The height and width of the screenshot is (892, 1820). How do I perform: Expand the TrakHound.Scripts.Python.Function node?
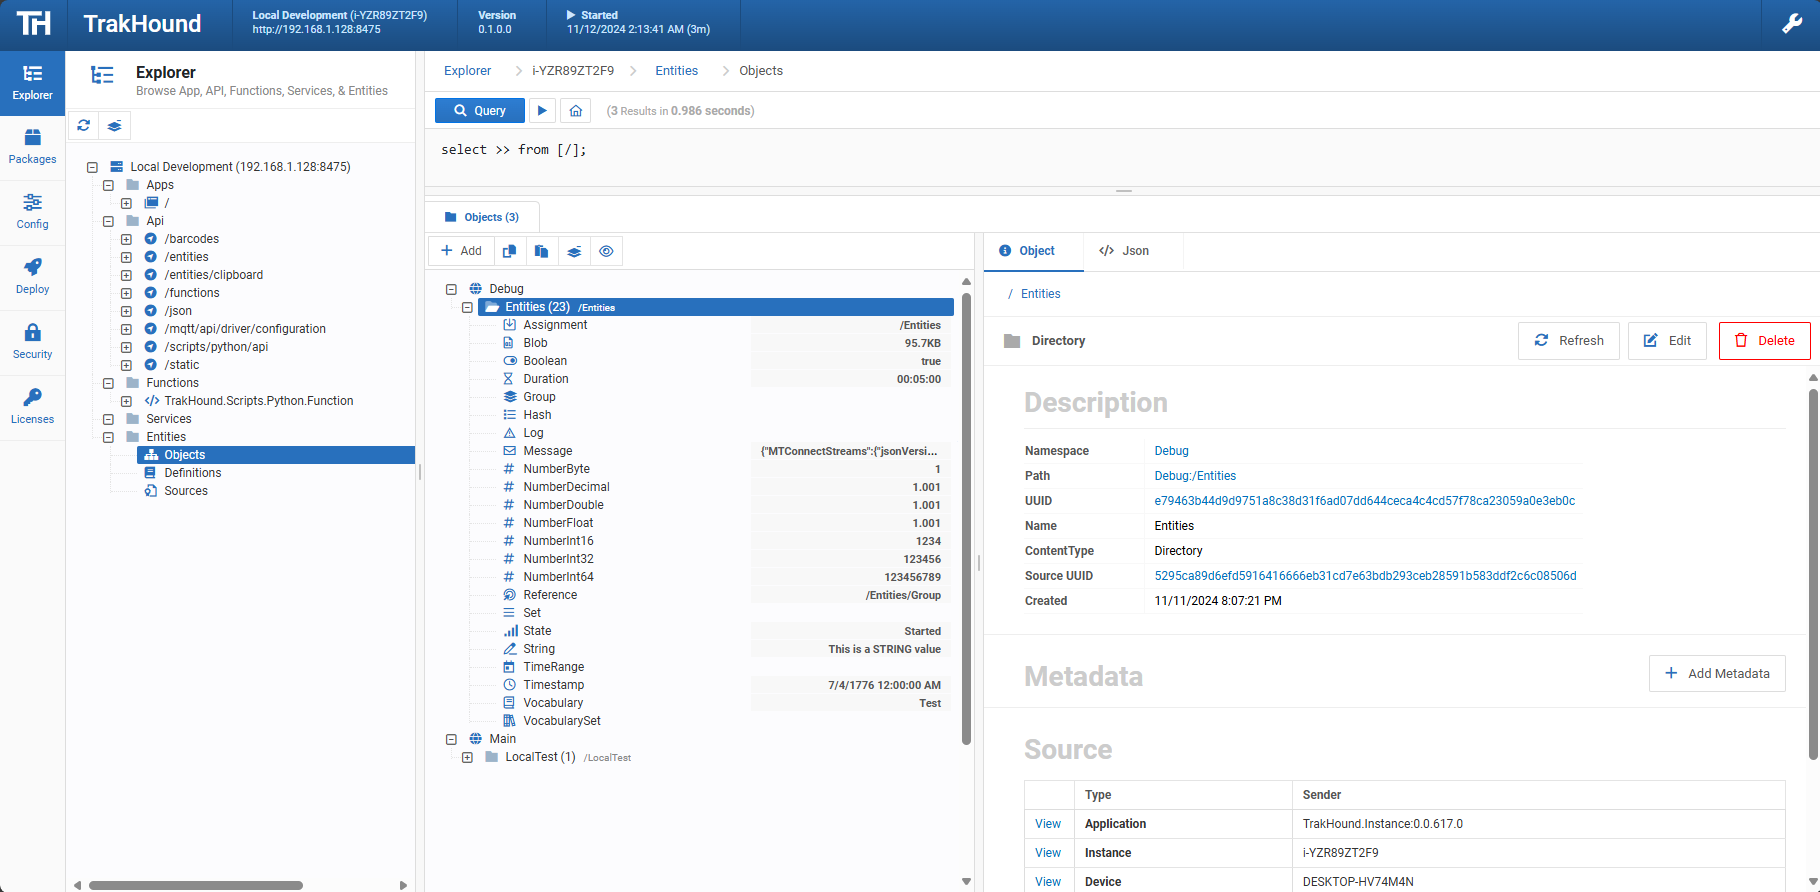point(126,401)
